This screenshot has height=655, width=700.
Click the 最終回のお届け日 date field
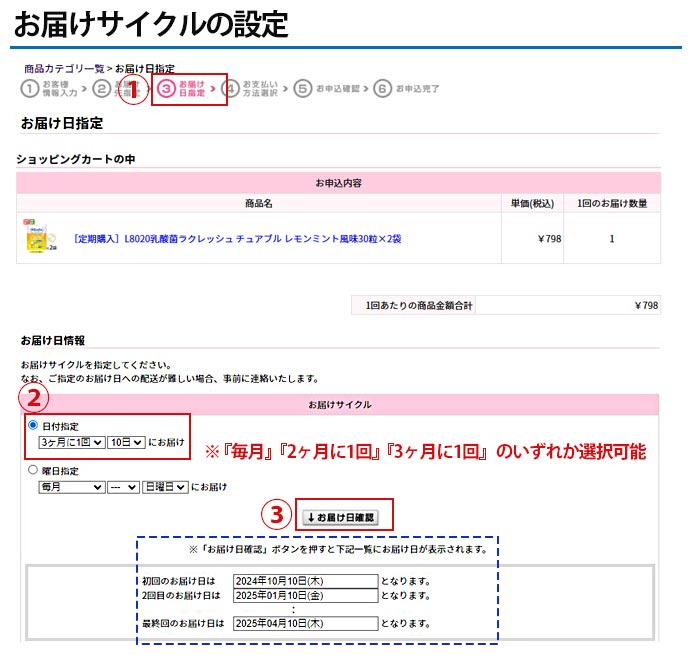pyautogui.click(x=305, y=624)
